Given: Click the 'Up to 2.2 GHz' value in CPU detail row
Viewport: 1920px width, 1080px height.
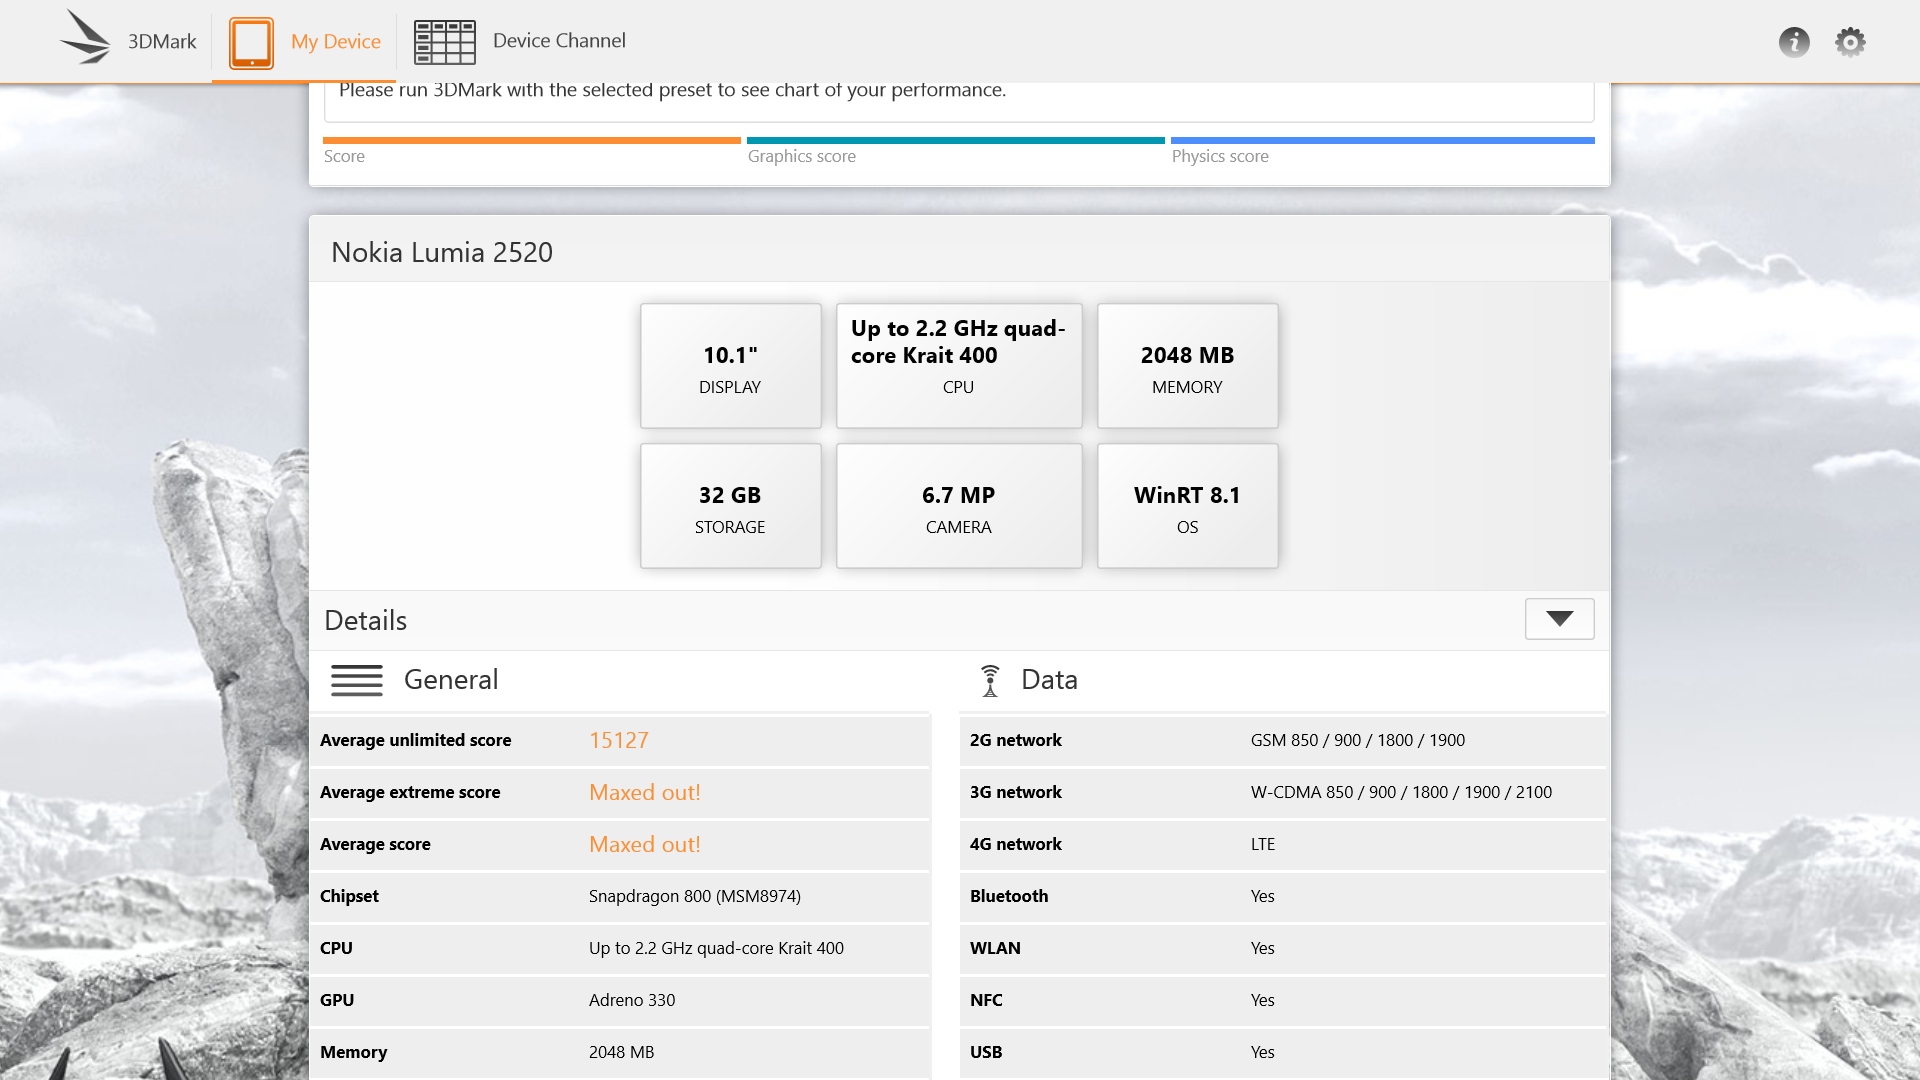Looking at the screenshot, I should click(716, 948).
